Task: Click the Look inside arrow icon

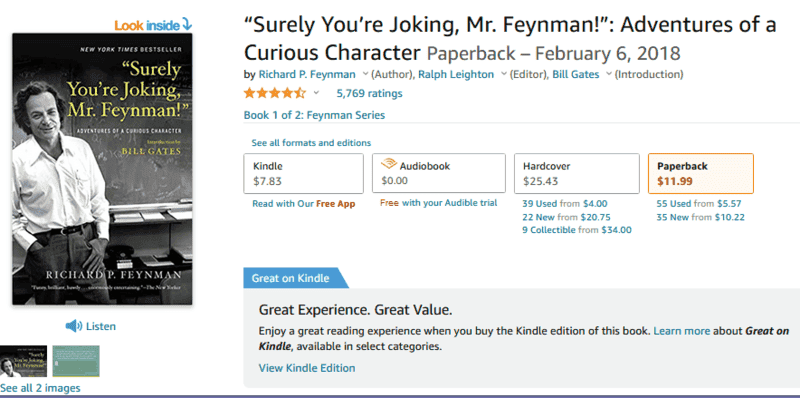Action: 187,24
